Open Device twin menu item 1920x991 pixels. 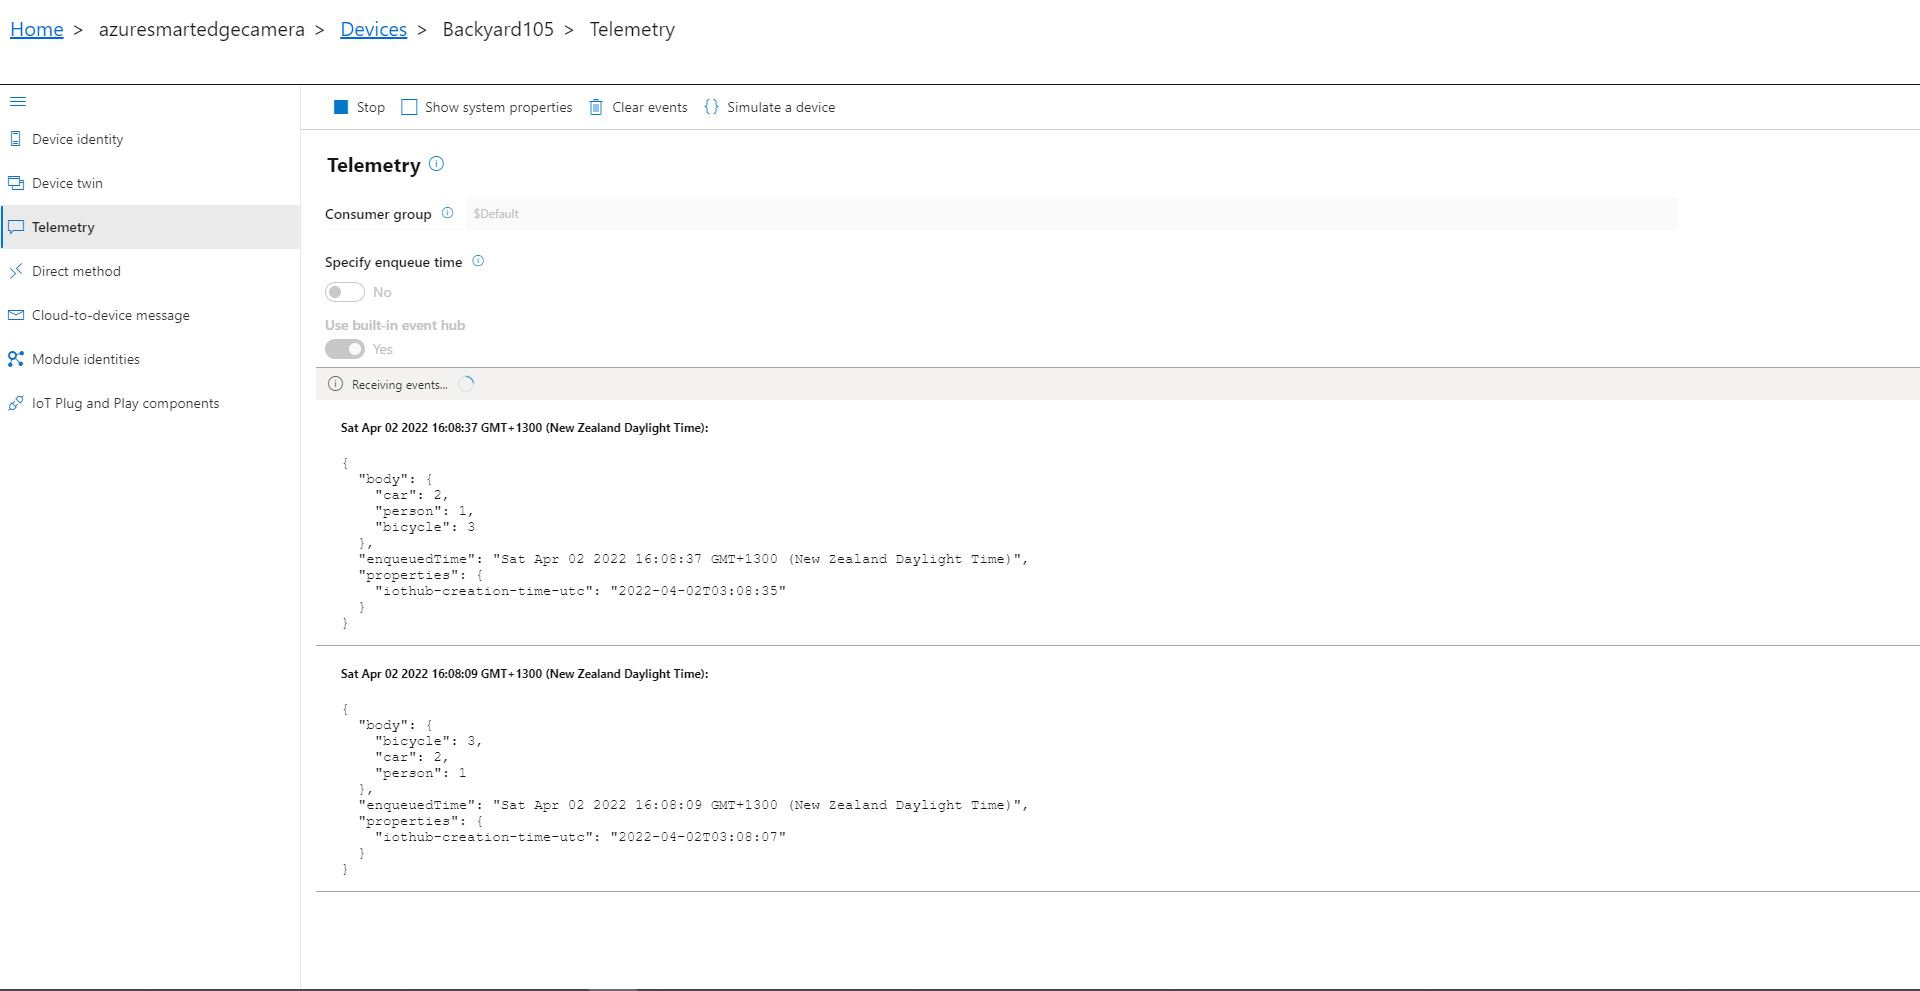(67, 183)
